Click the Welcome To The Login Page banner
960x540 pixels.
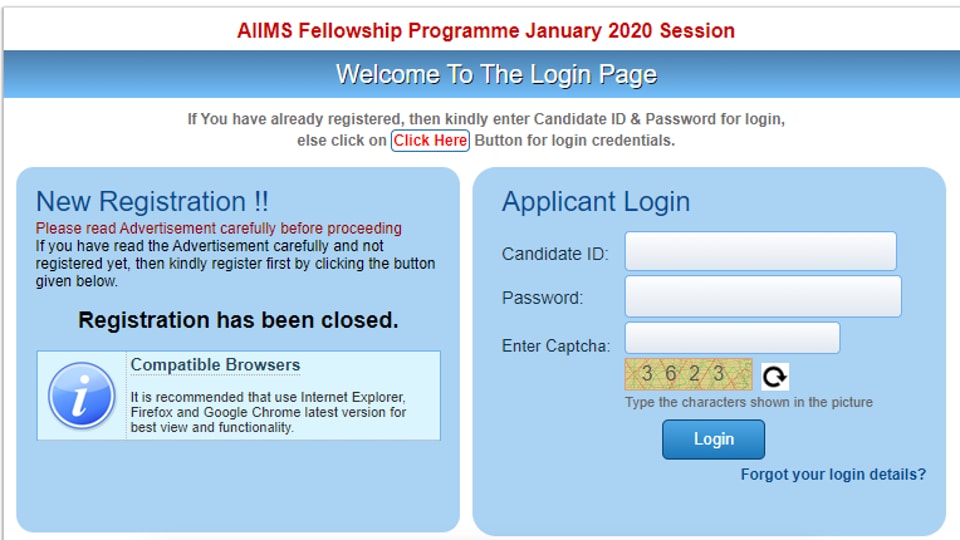(x=496, y=74)
